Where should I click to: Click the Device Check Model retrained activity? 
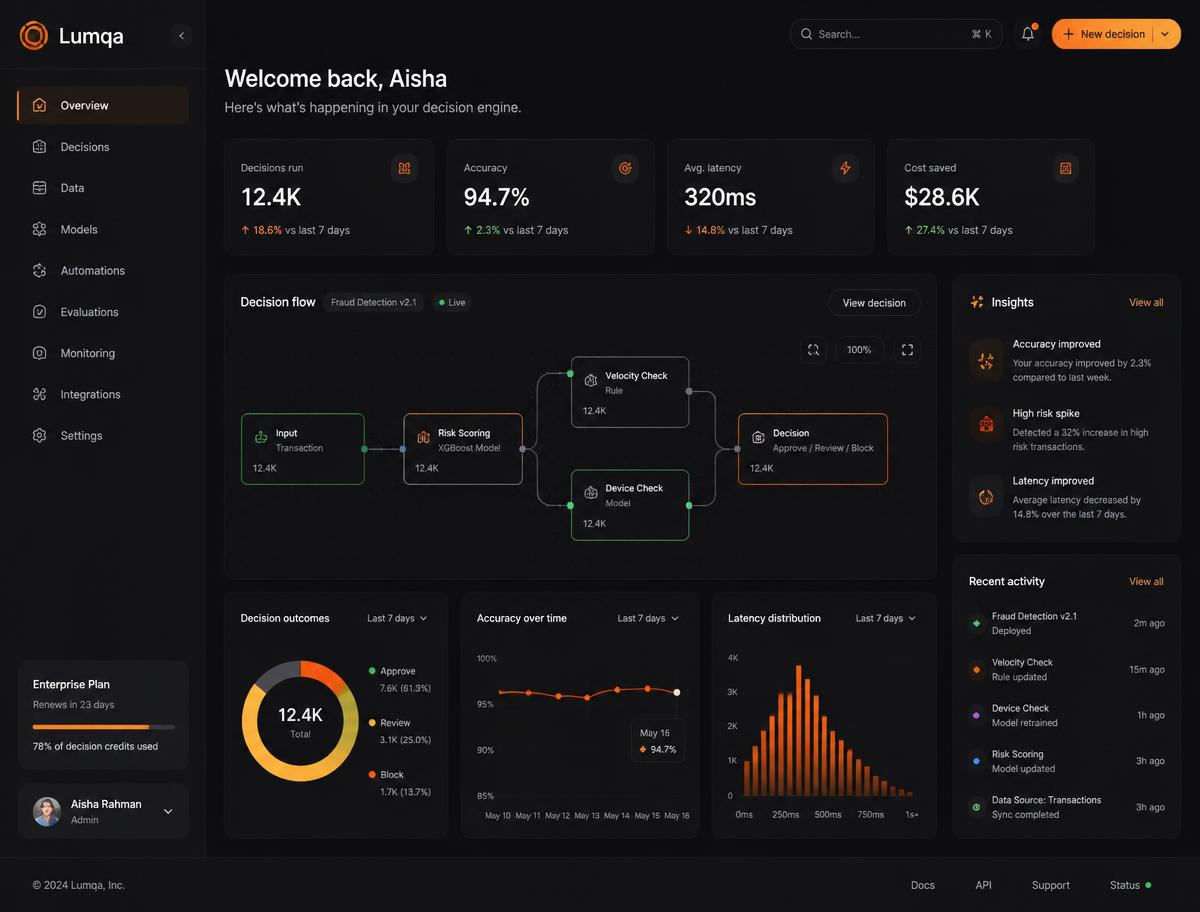click(x=1067, y=715)
